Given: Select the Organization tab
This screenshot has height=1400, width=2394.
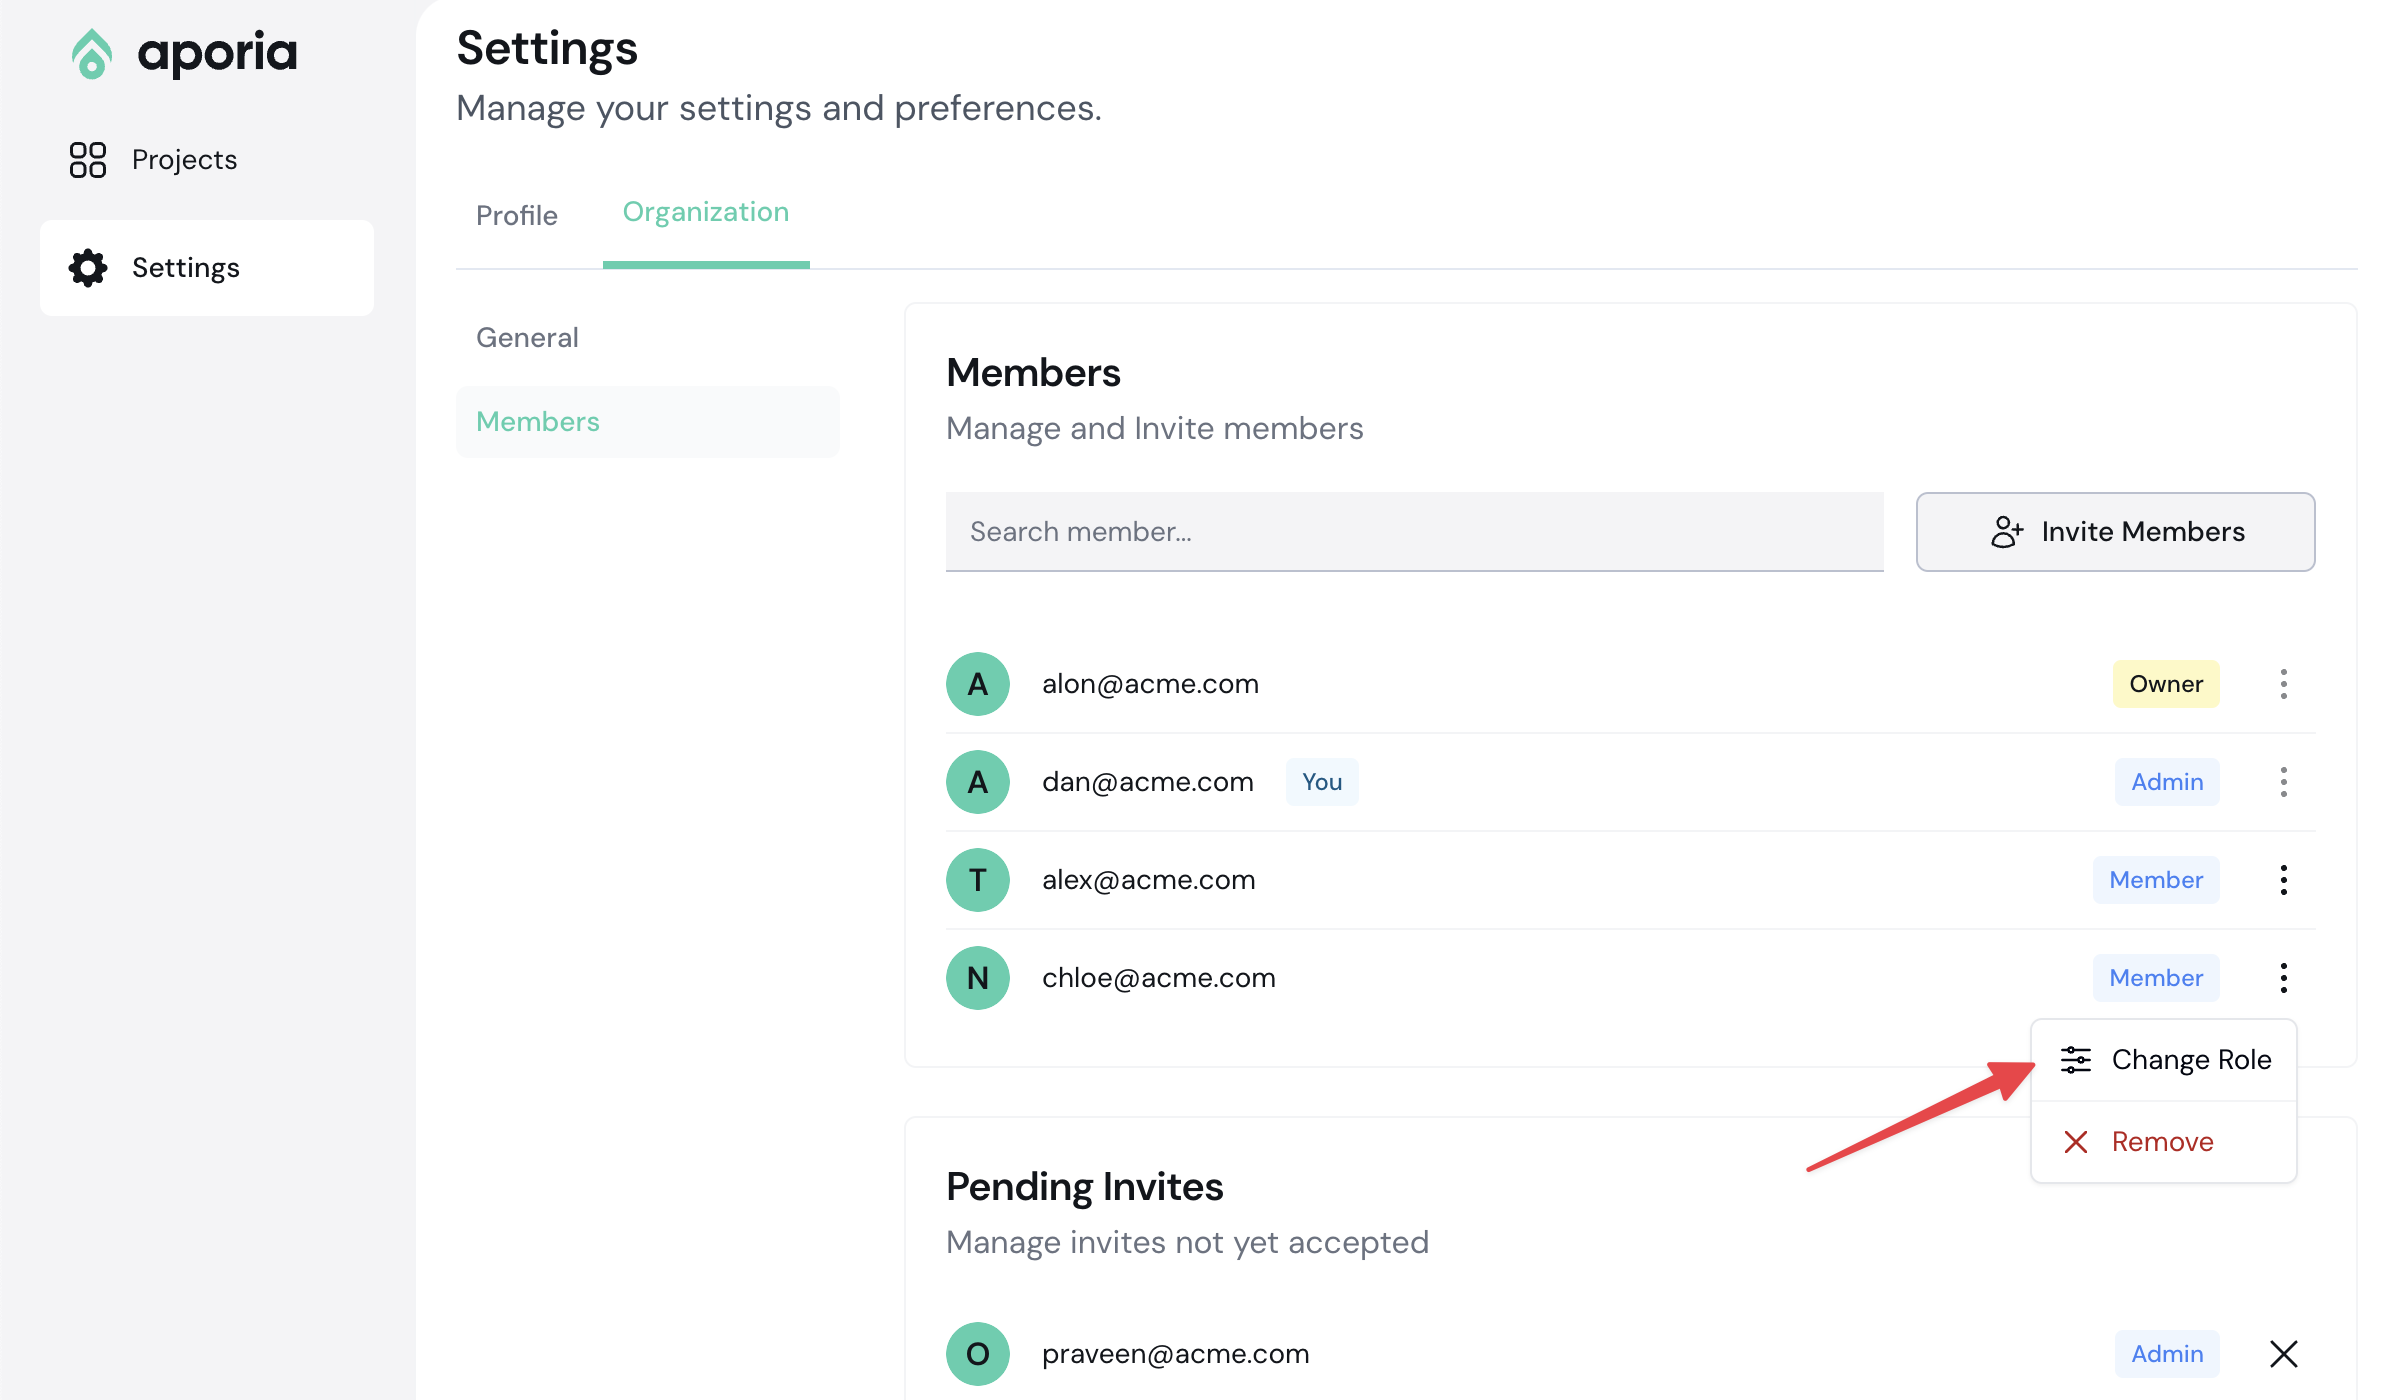Looking at the screenshot, I should 705,212.
